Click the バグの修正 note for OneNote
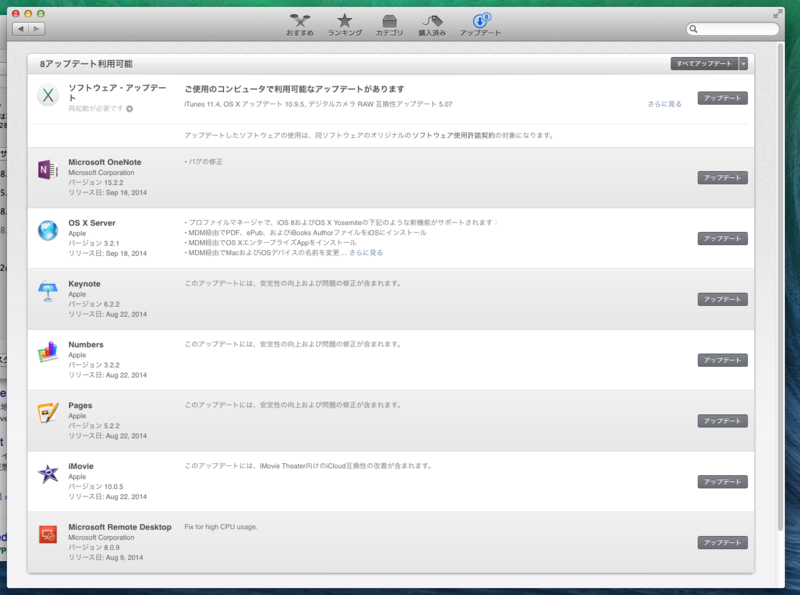The width and height of the screenshot is (800, 595). click(x=204, y=162)
